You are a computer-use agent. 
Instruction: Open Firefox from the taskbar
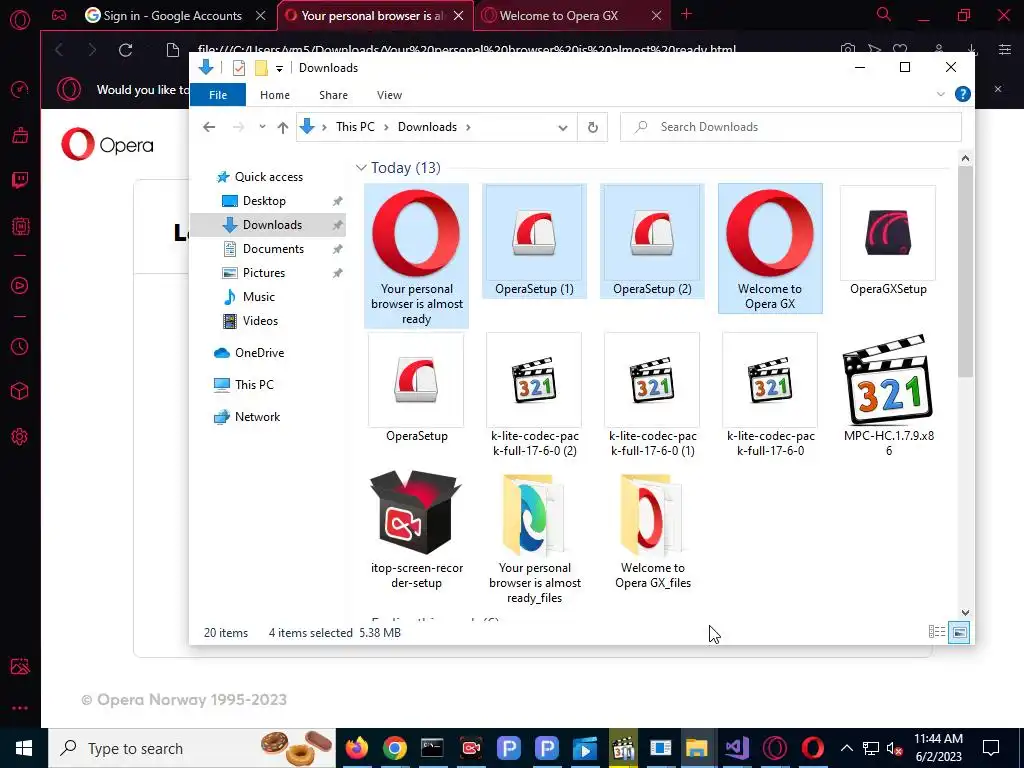click(x=357, y=748)
